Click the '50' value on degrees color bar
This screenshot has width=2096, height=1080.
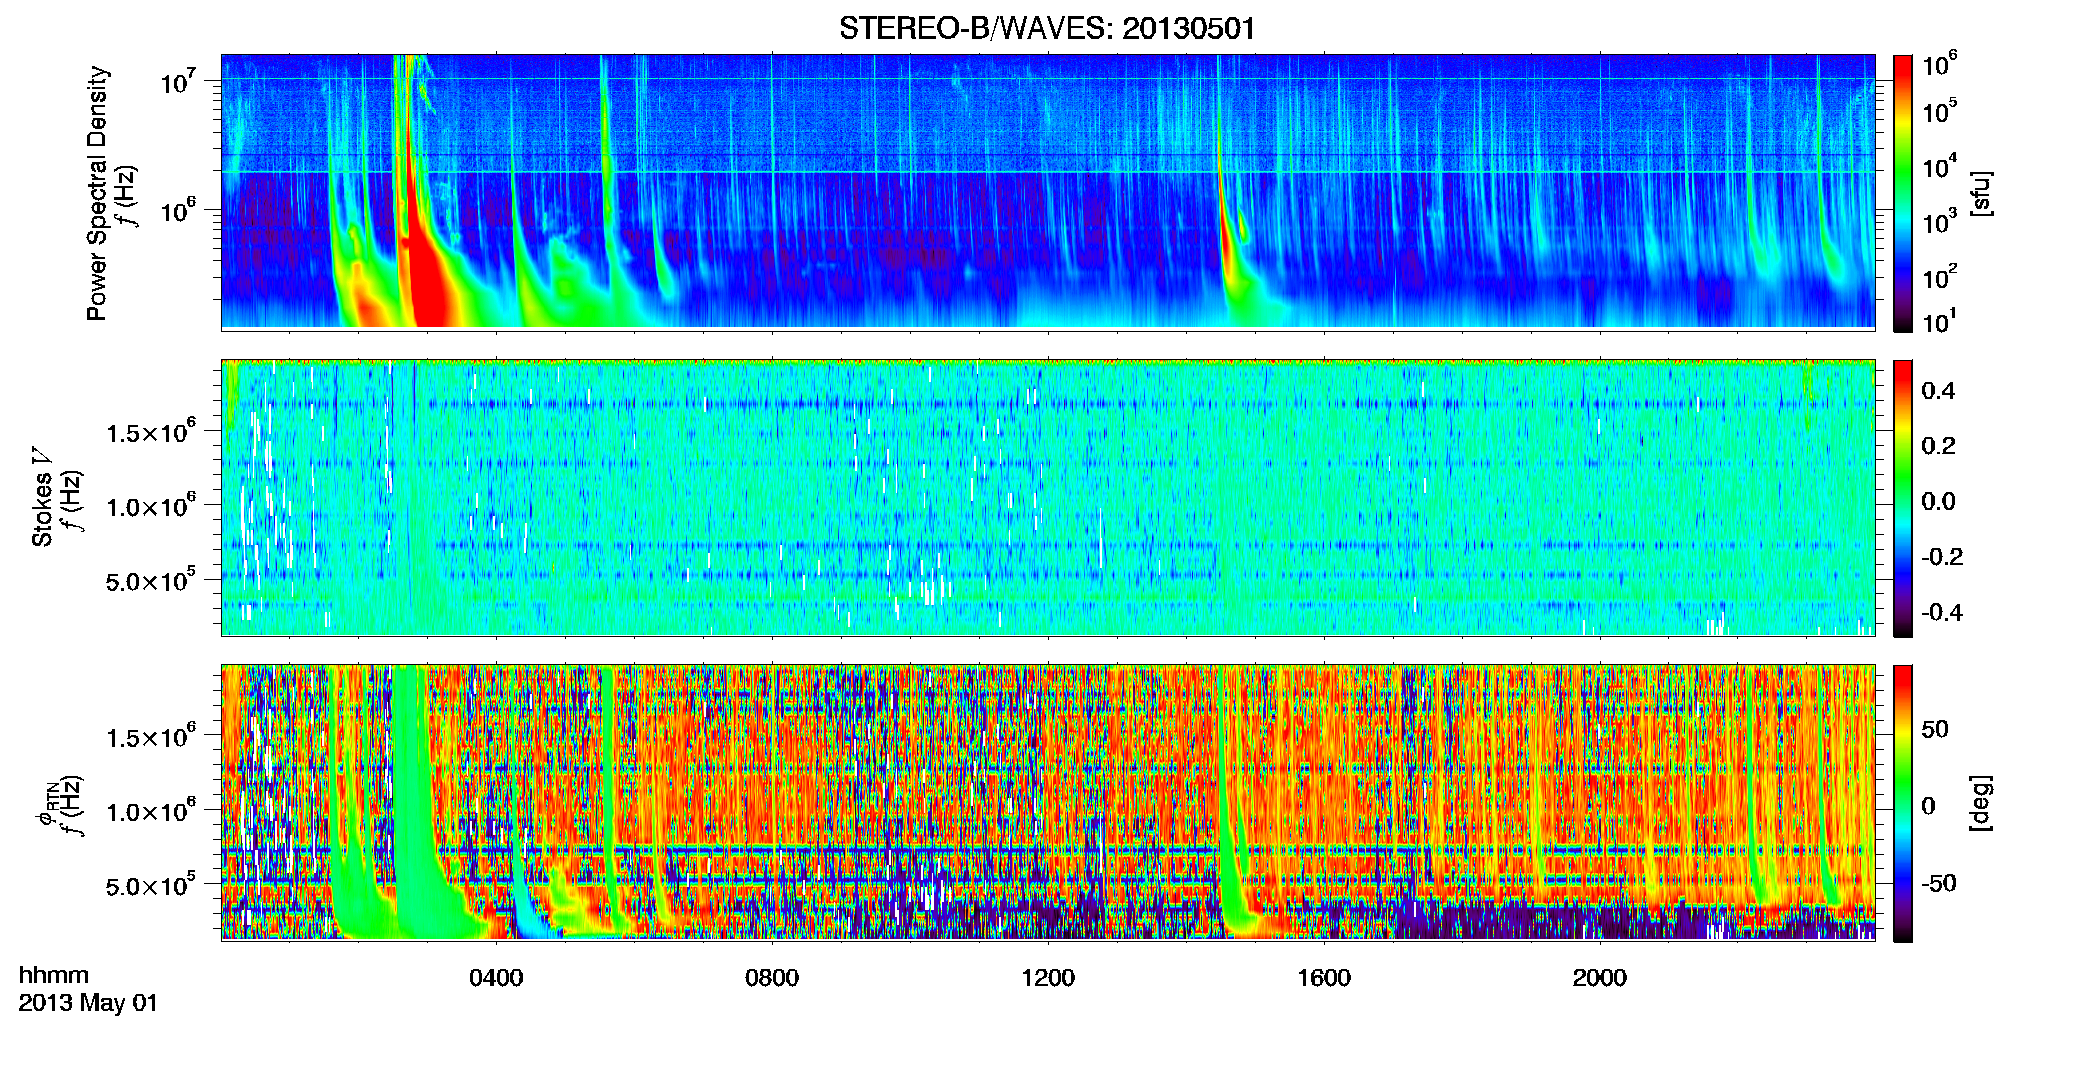click(x=1935, y=729)
